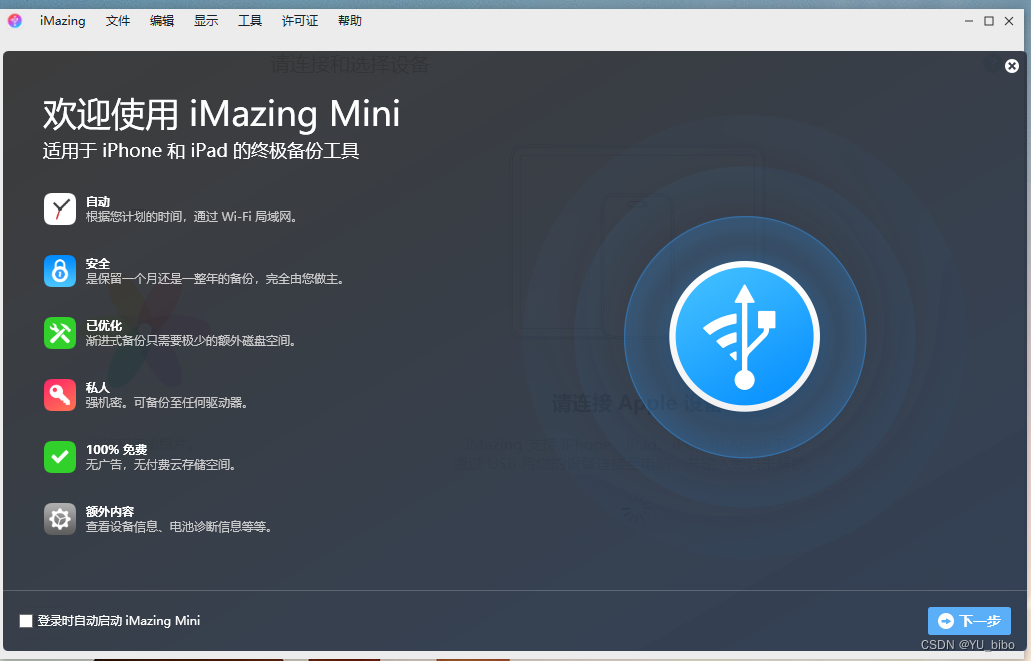Image resolution: width=1031 pixels, height=661 pixels.
Task: Click the 额外内容 feature heading
Action: tap(110, 512)
